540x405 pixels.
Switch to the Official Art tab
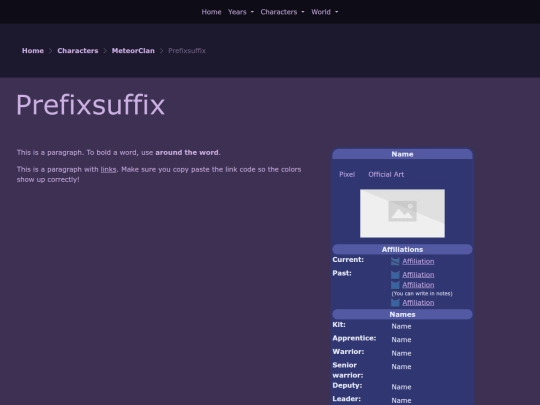point(386,174)
